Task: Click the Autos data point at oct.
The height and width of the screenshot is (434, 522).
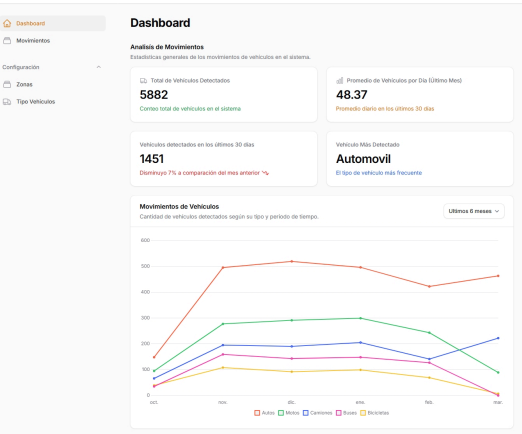Action: coord(154,357)
